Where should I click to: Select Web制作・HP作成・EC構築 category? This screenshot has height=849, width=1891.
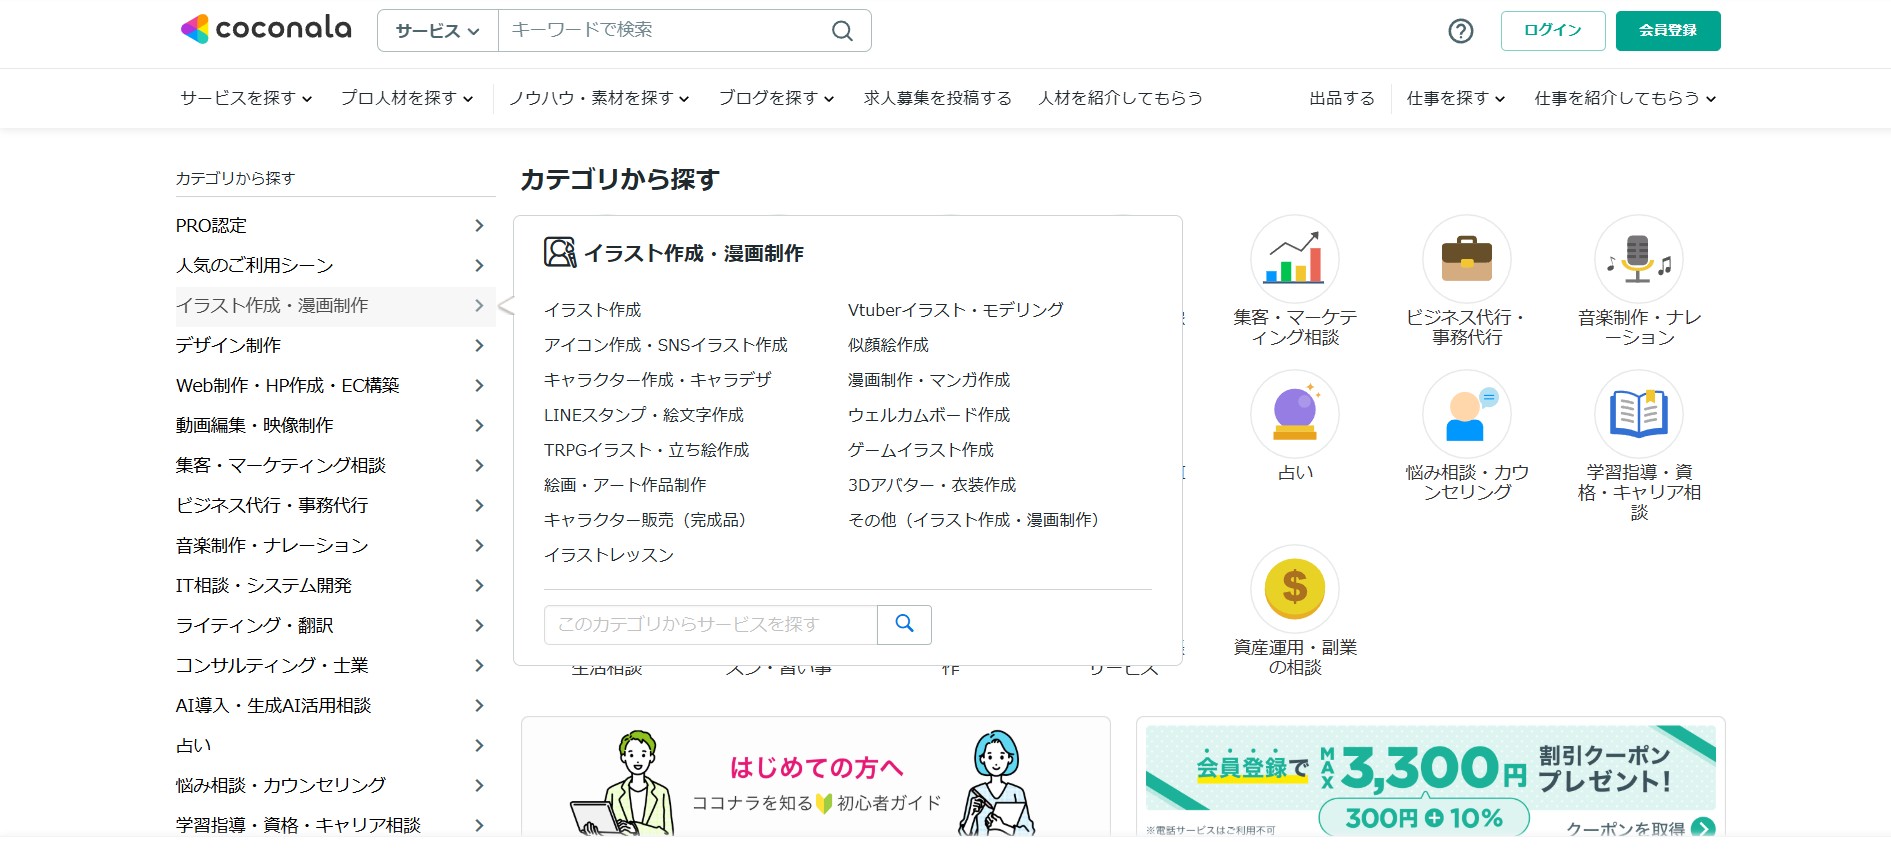click(335, 386)
